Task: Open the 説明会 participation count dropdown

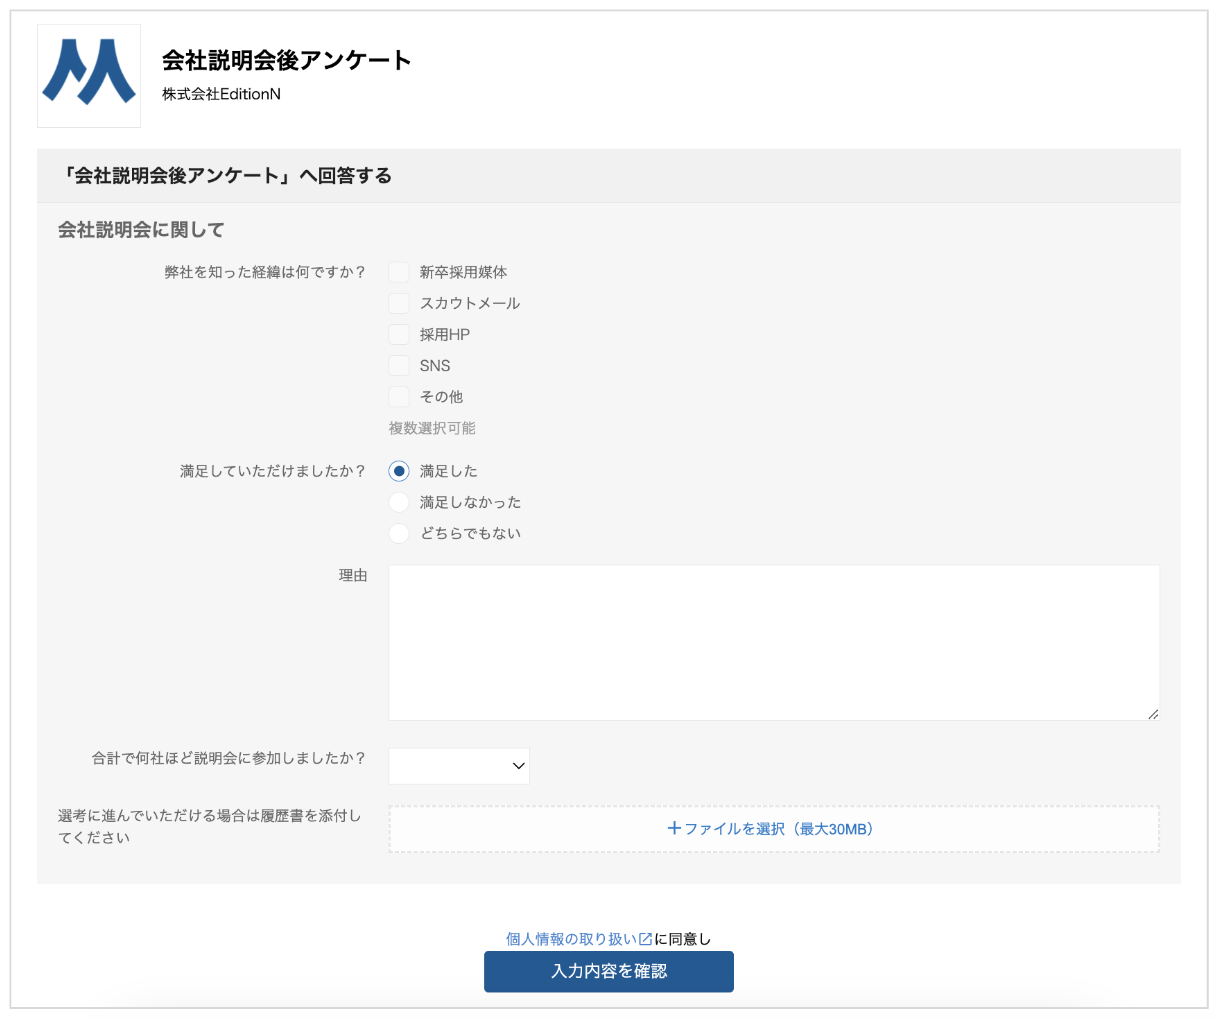Action: point(459,766)
